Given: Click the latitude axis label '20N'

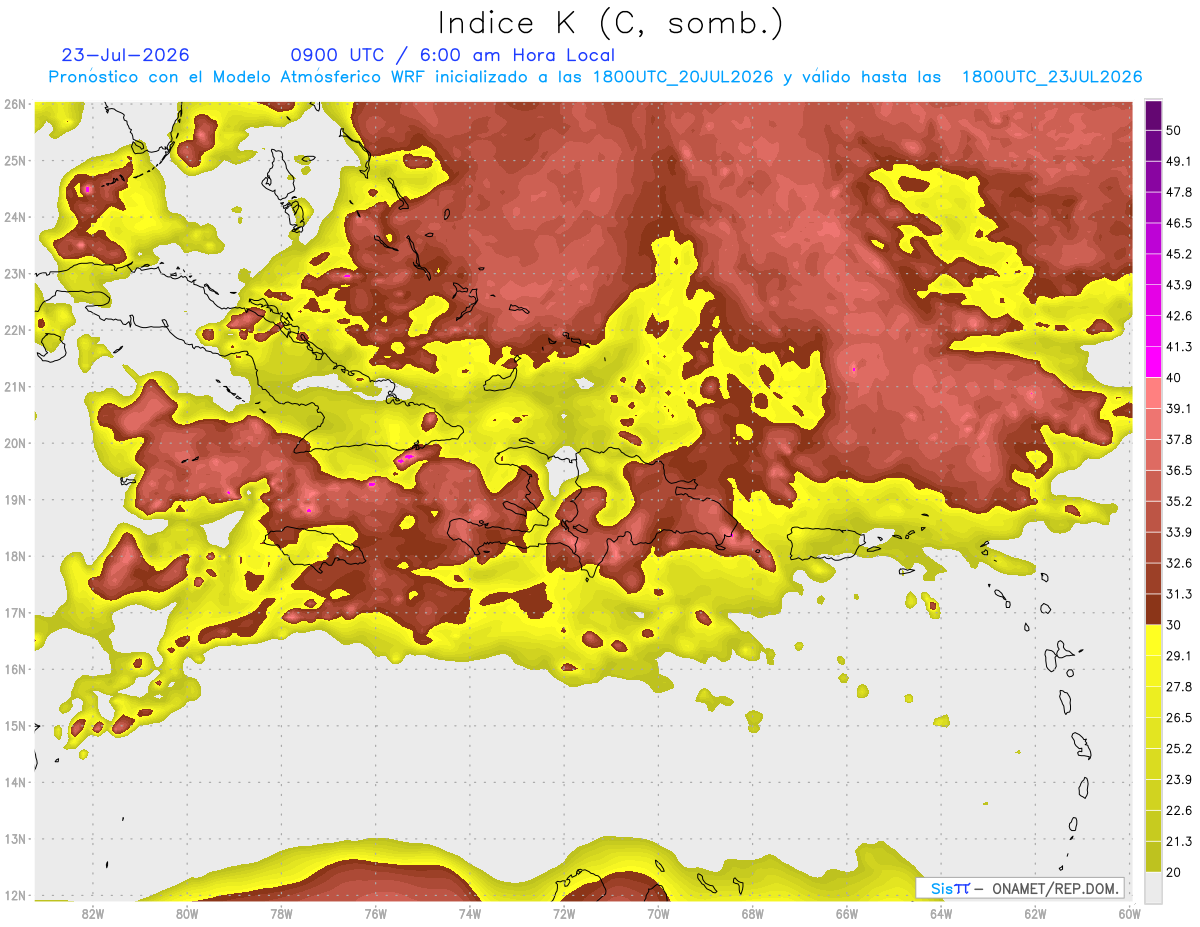Looking at the screenshot, I should point(14,443).
